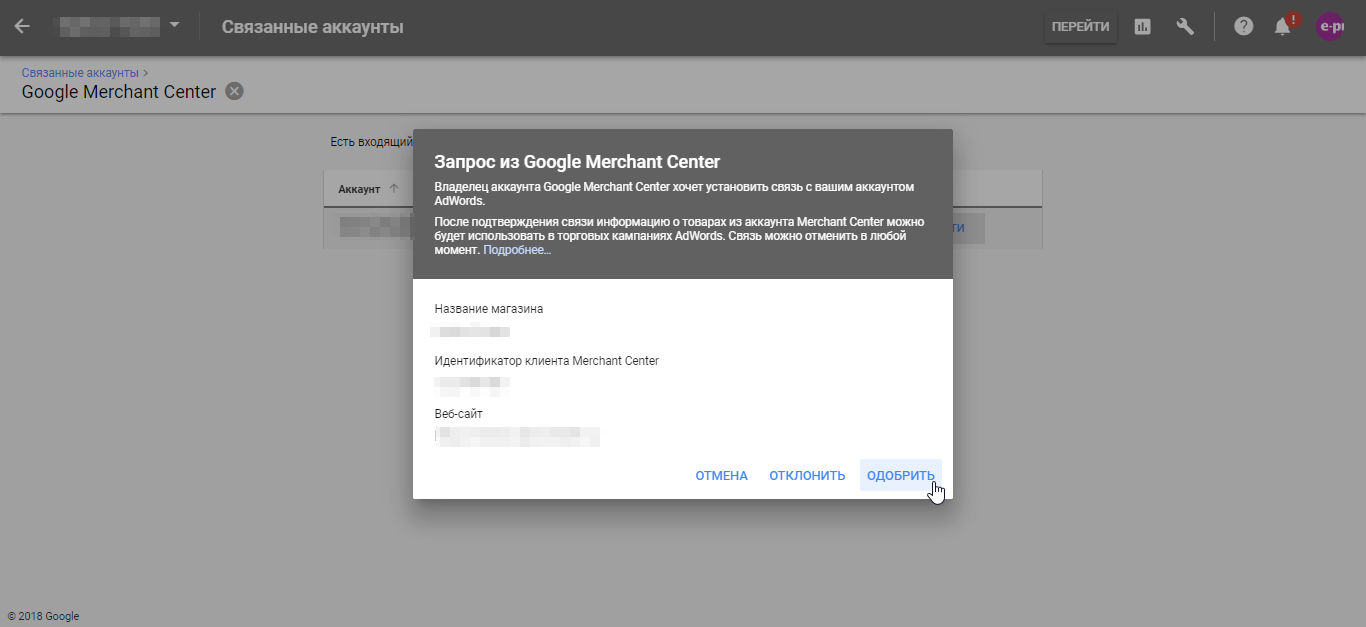
Task: Expand the account selector dropdown arrow
Action: [174, 25]
